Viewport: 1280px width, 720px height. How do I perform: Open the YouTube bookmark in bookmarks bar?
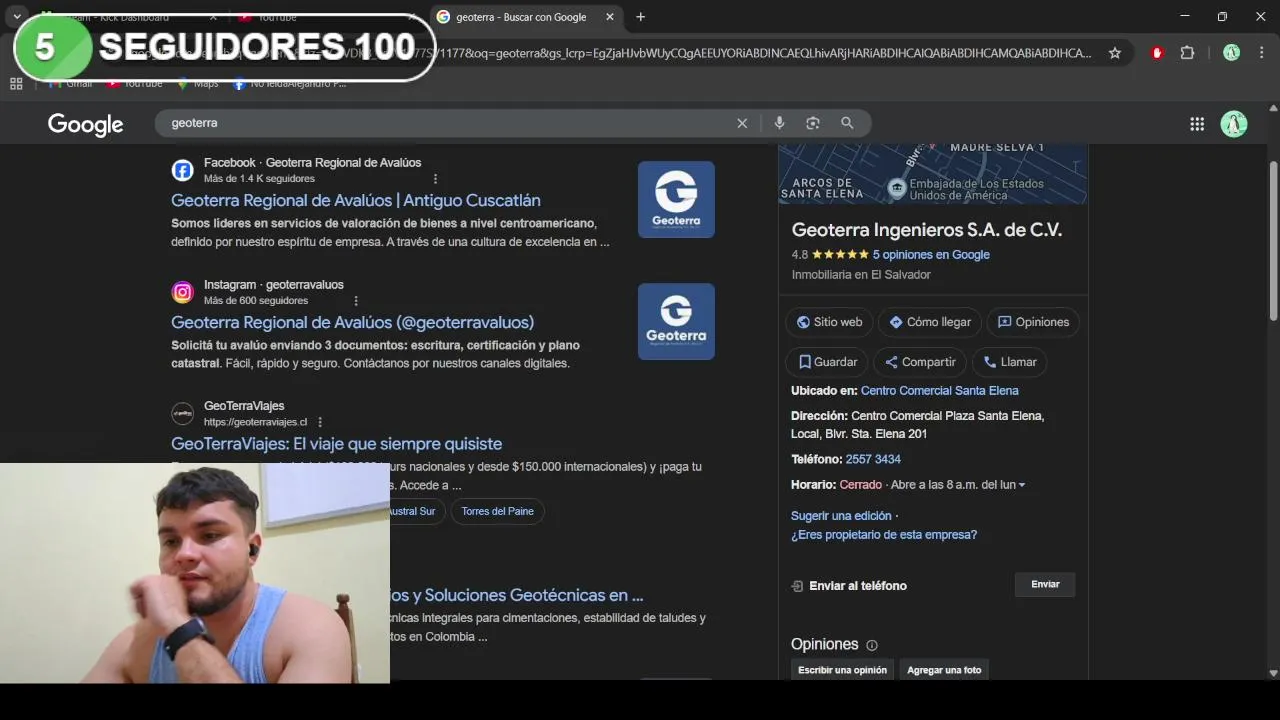pyautogui.click(x=135, y=84)
